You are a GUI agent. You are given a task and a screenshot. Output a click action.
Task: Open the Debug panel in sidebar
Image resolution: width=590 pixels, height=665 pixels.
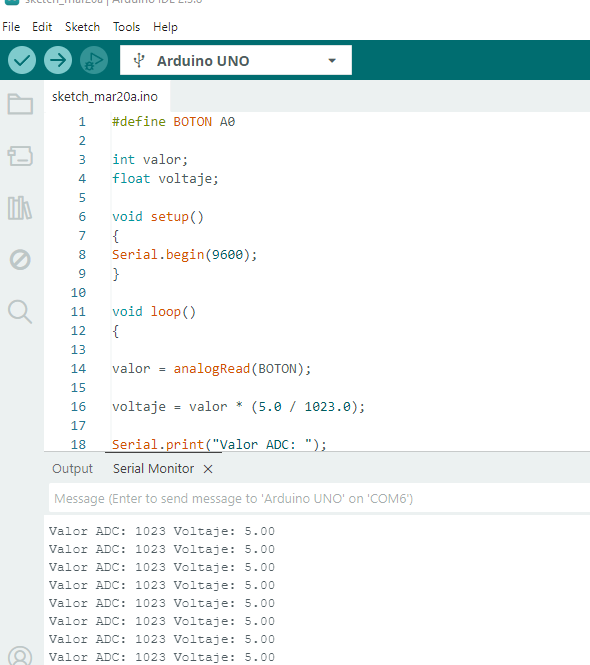click(20, 260)
